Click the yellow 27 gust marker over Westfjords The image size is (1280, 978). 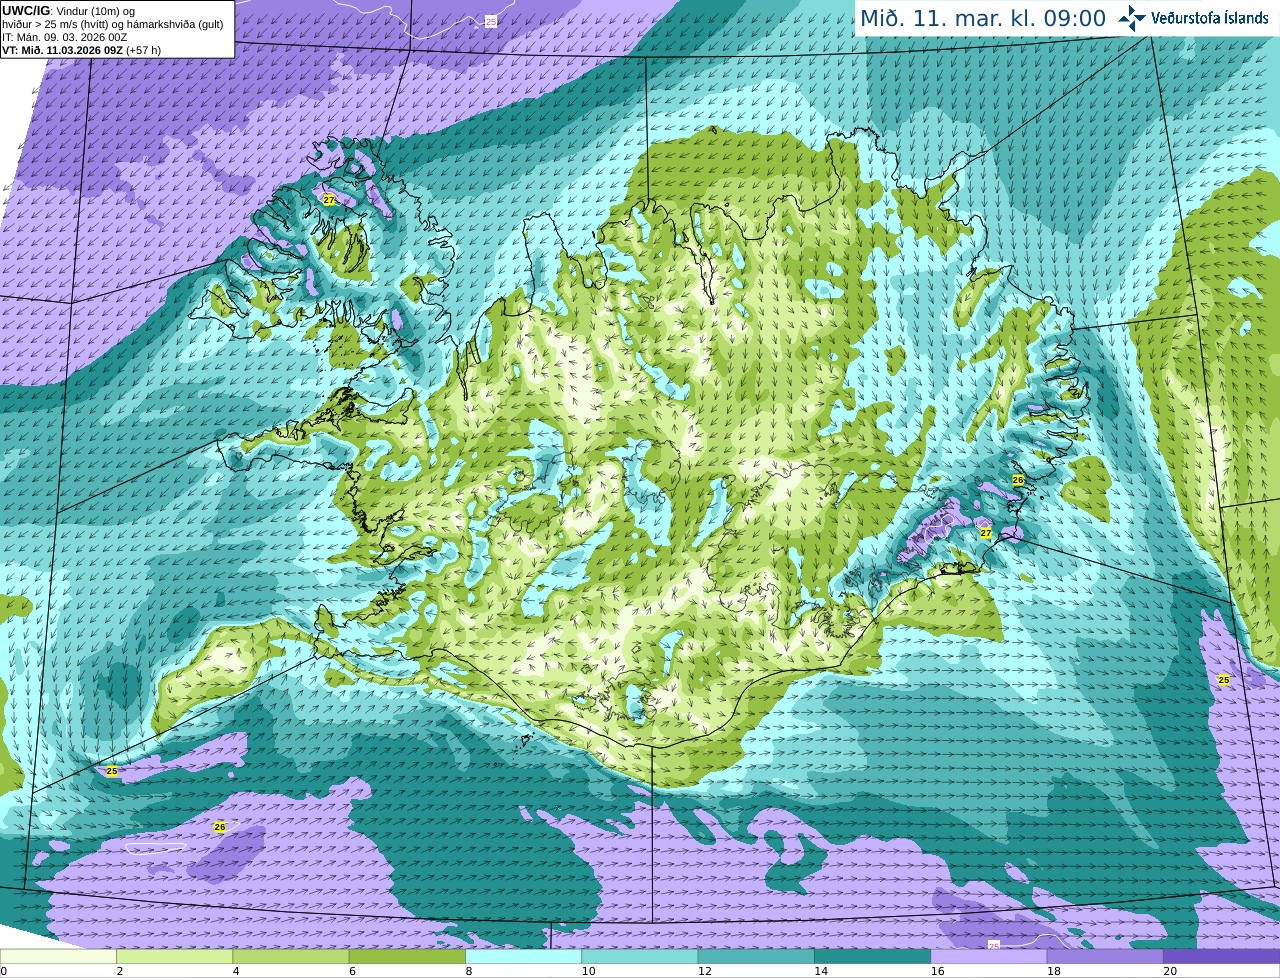click(x=329, y=200)
